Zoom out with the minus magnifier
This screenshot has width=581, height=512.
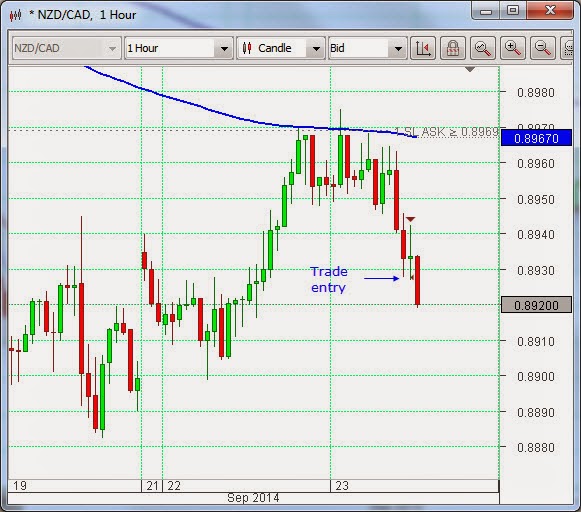pos(543,48)
